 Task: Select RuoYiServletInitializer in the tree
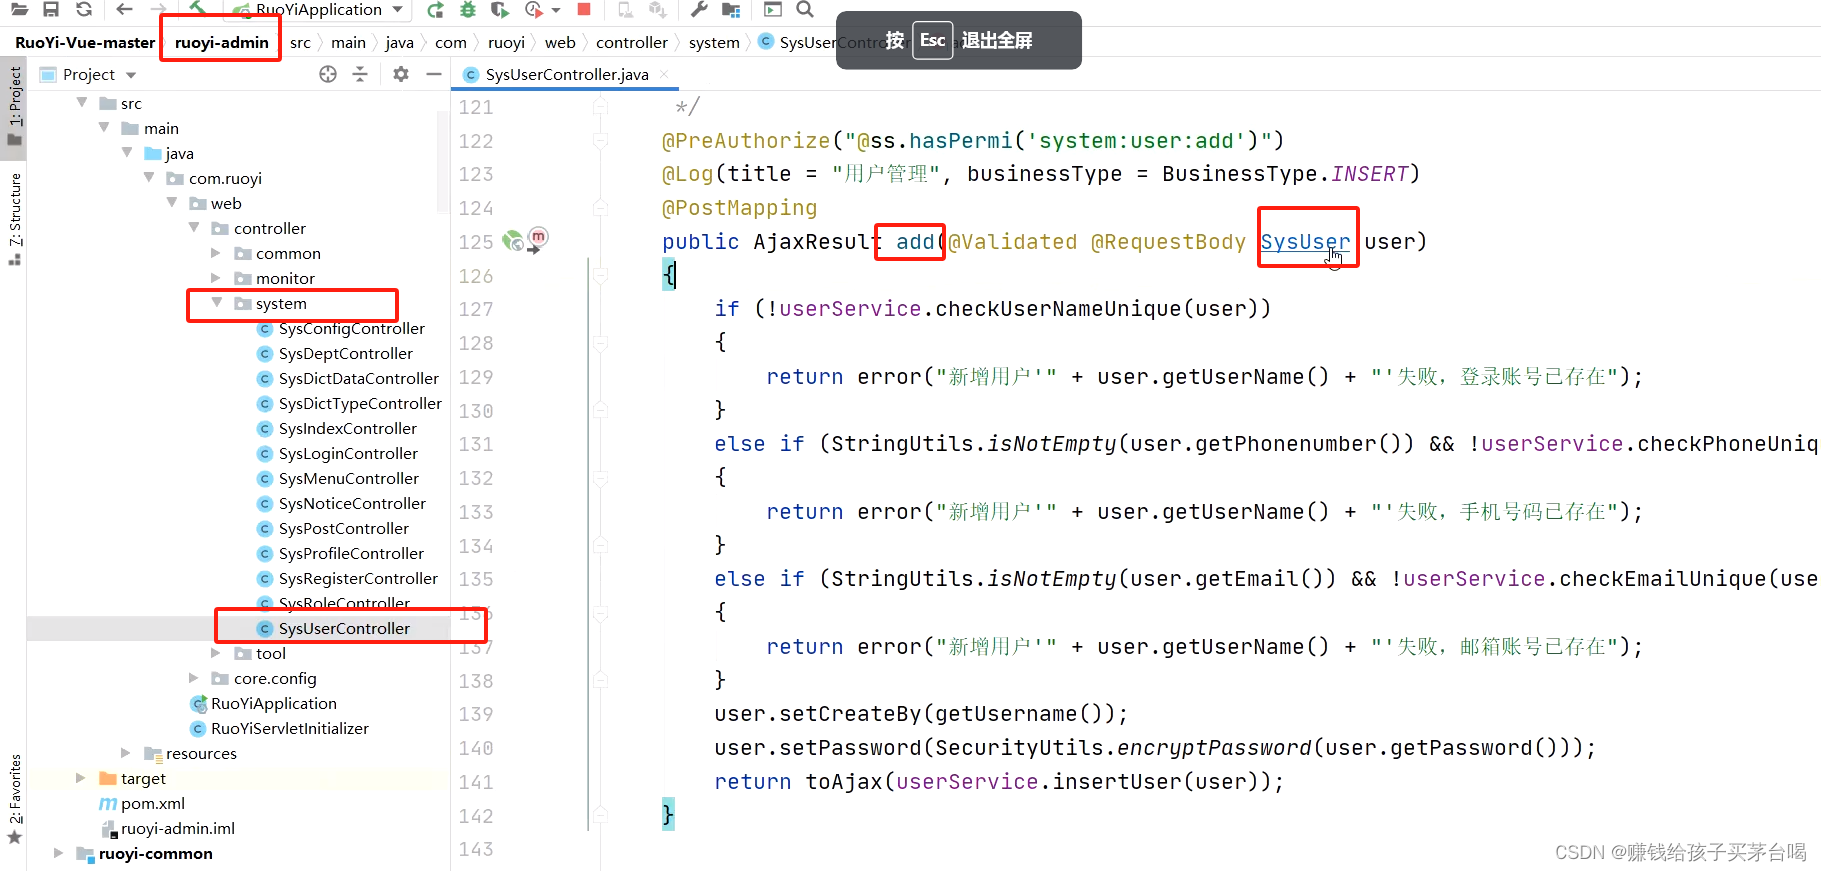[289, 728]
